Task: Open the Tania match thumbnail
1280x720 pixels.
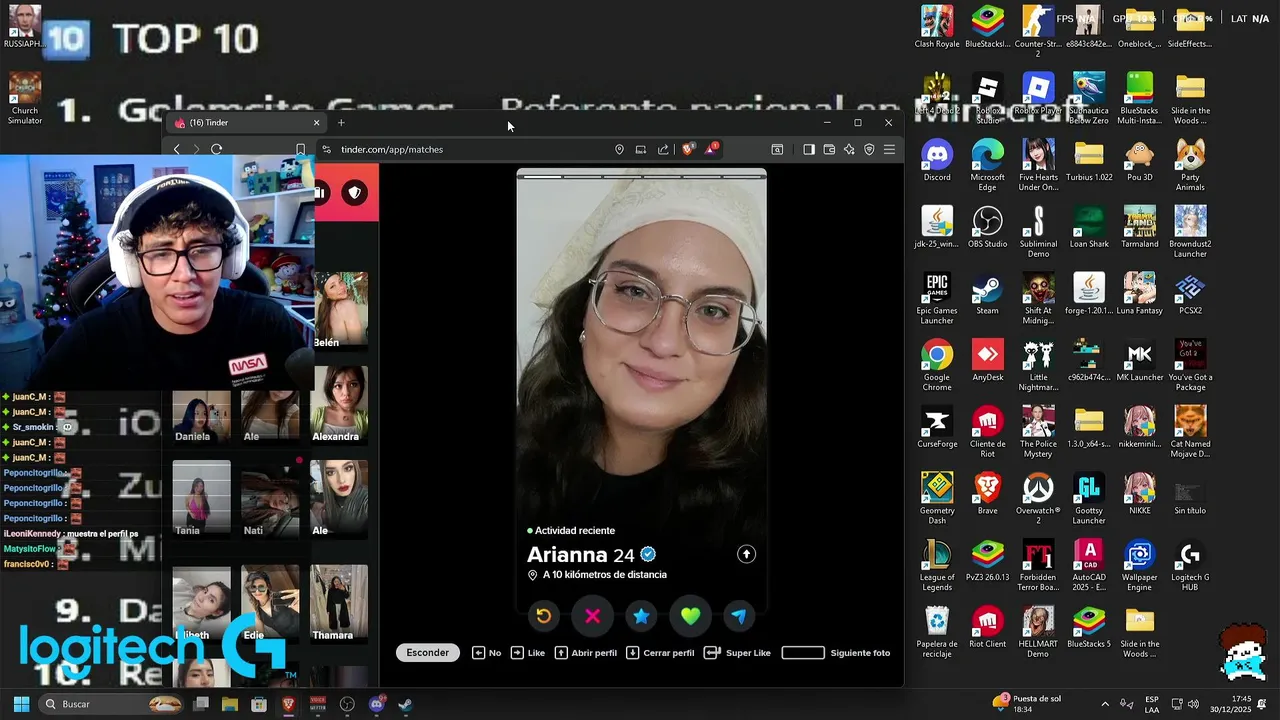Action: click(x=201, y=498)
